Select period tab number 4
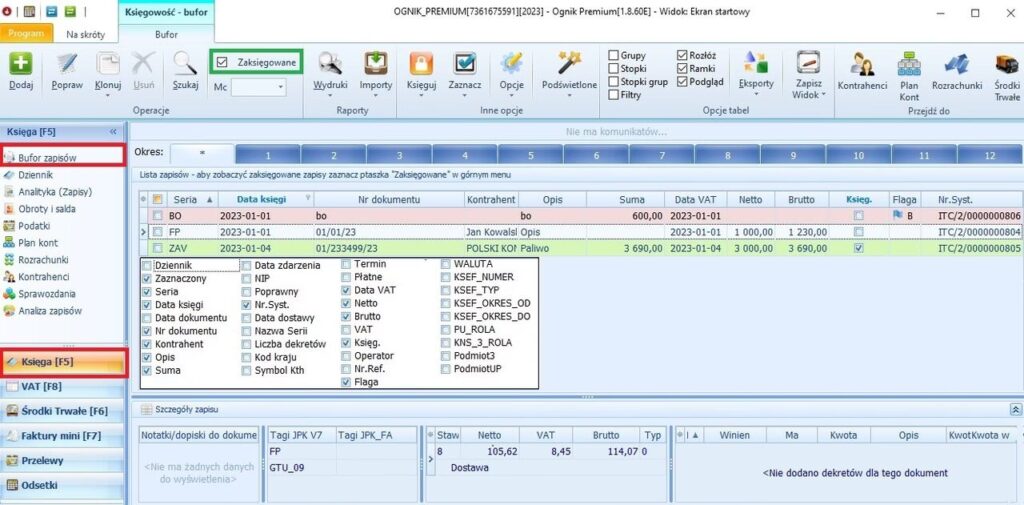This screenshot has width=1024, height=505. 464,155
